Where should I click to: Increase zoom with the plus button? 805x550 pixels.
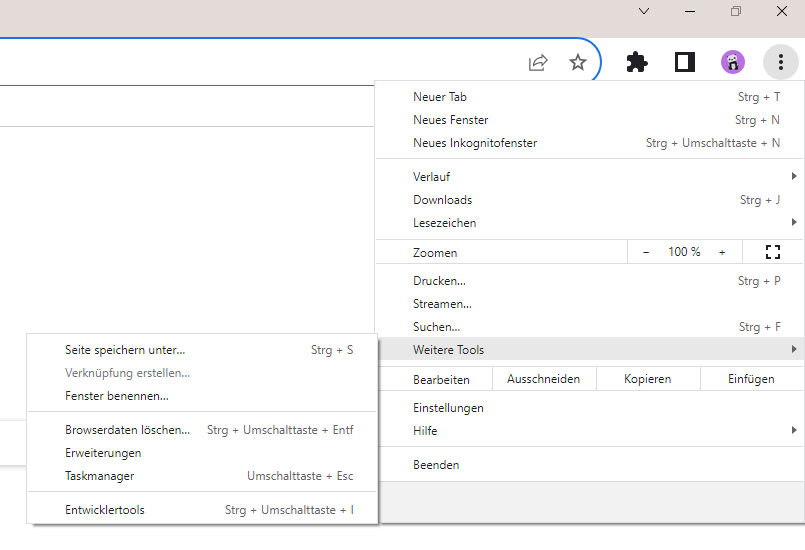[x=722, y=252]
